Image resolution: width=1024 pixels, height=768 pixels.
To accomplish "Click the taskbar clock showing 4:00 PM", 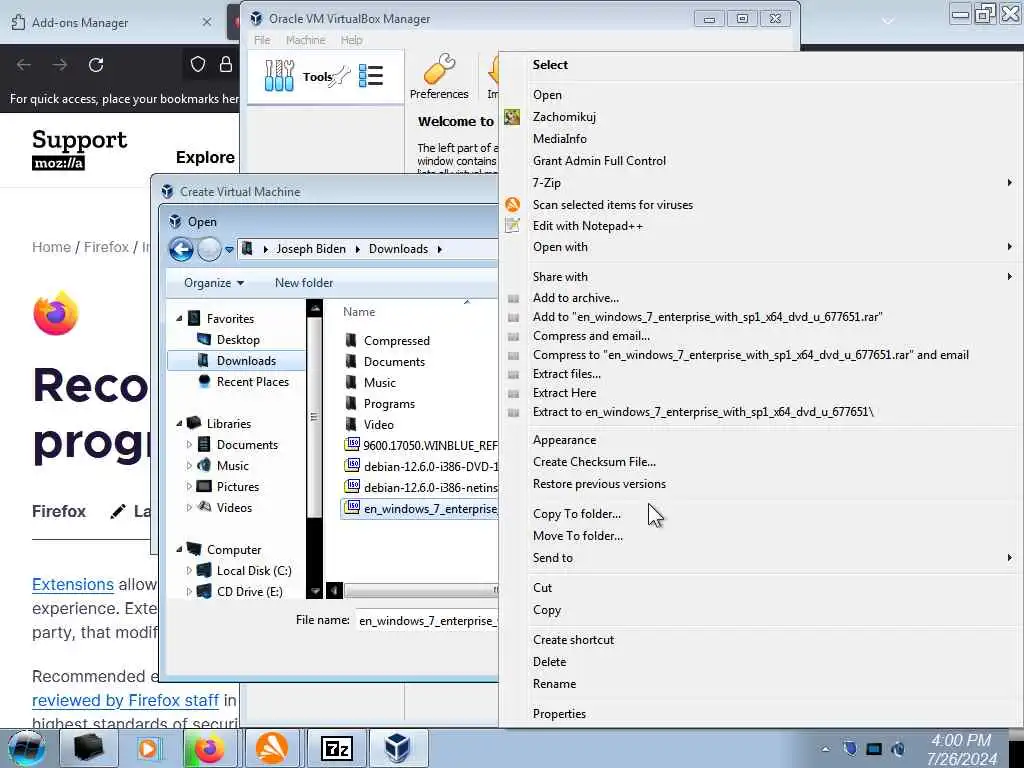I will (x=962, y=750).
